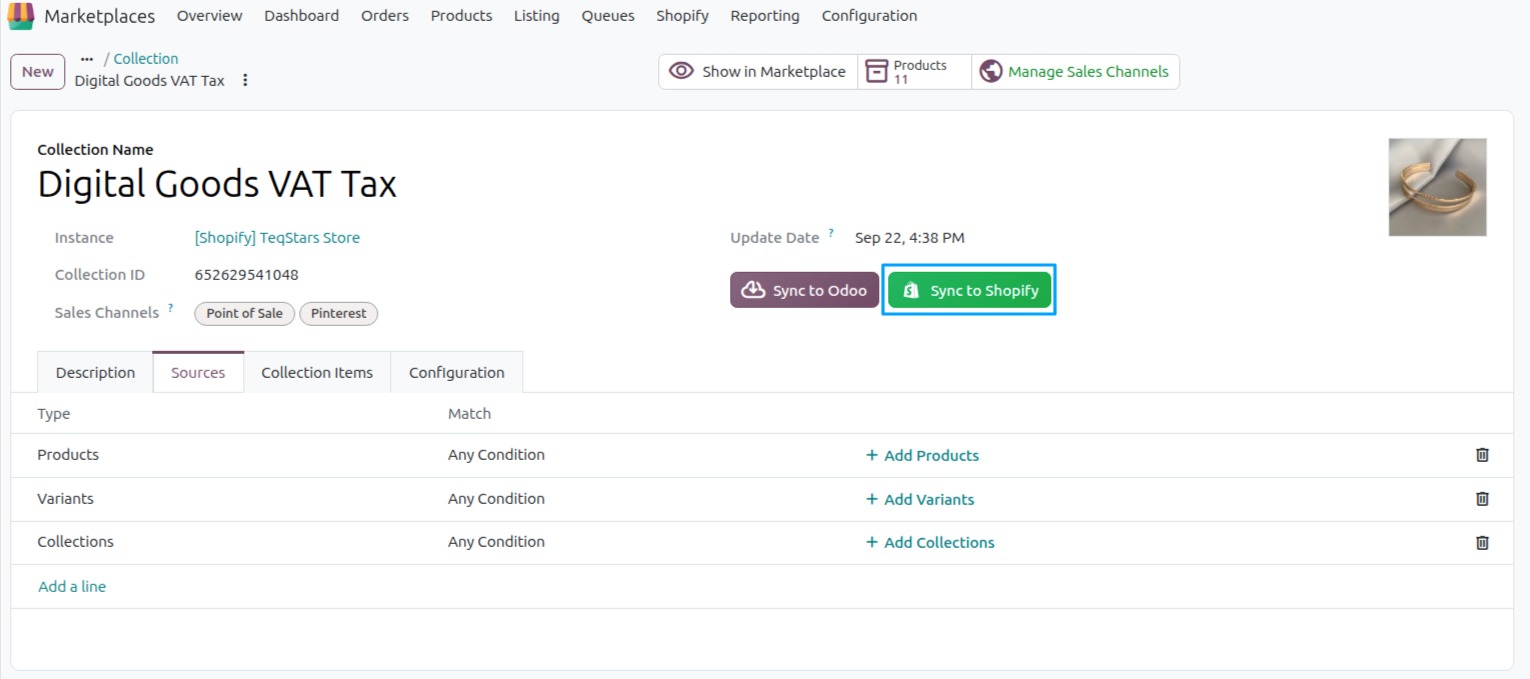Click the Digital Goods VAT Tax breadcrumb title
Viewport: 1530px width, 679px height.
pyautogui.click(x=150, y=80)
